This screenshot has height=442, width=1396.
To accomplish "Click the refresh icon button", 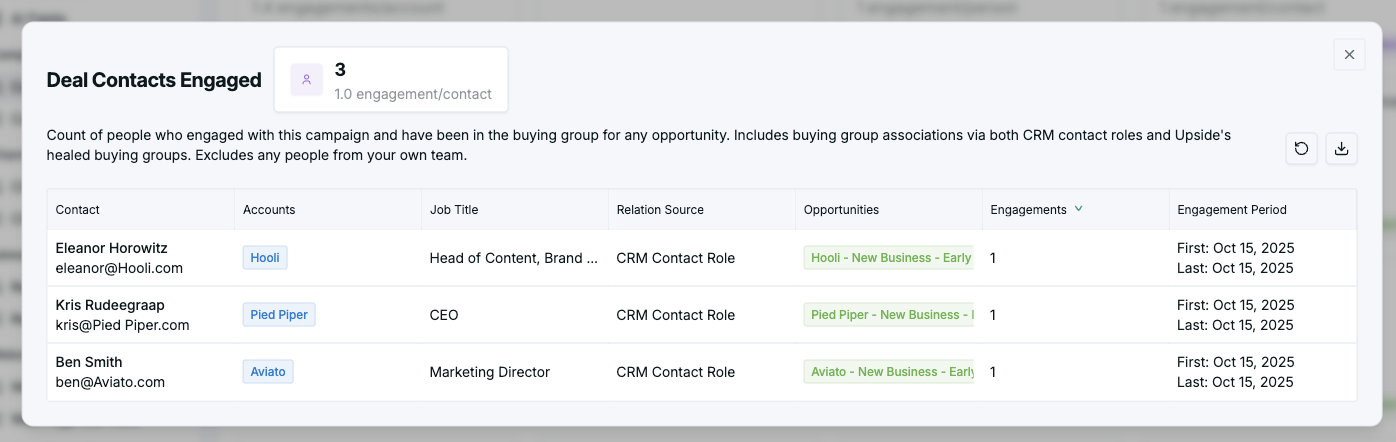I will [1301, 149].
